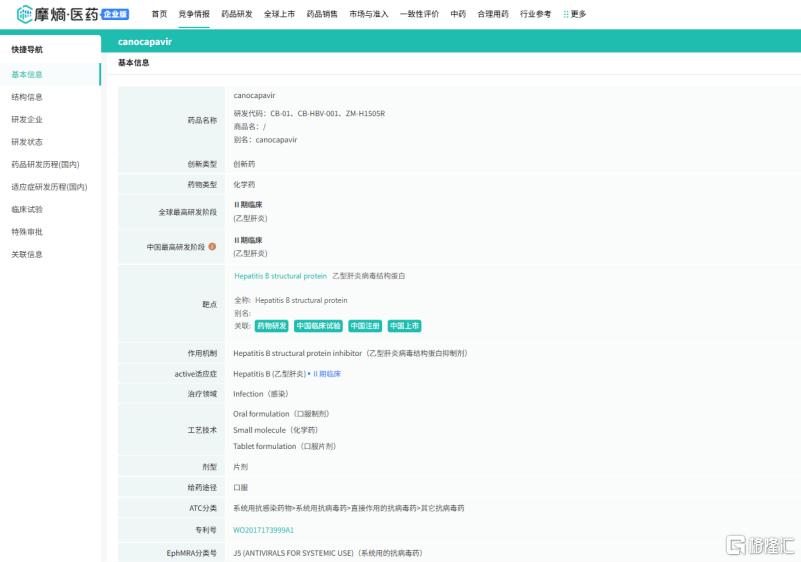
Task: Open patent link WO2017173999A1
Action: 264,530
